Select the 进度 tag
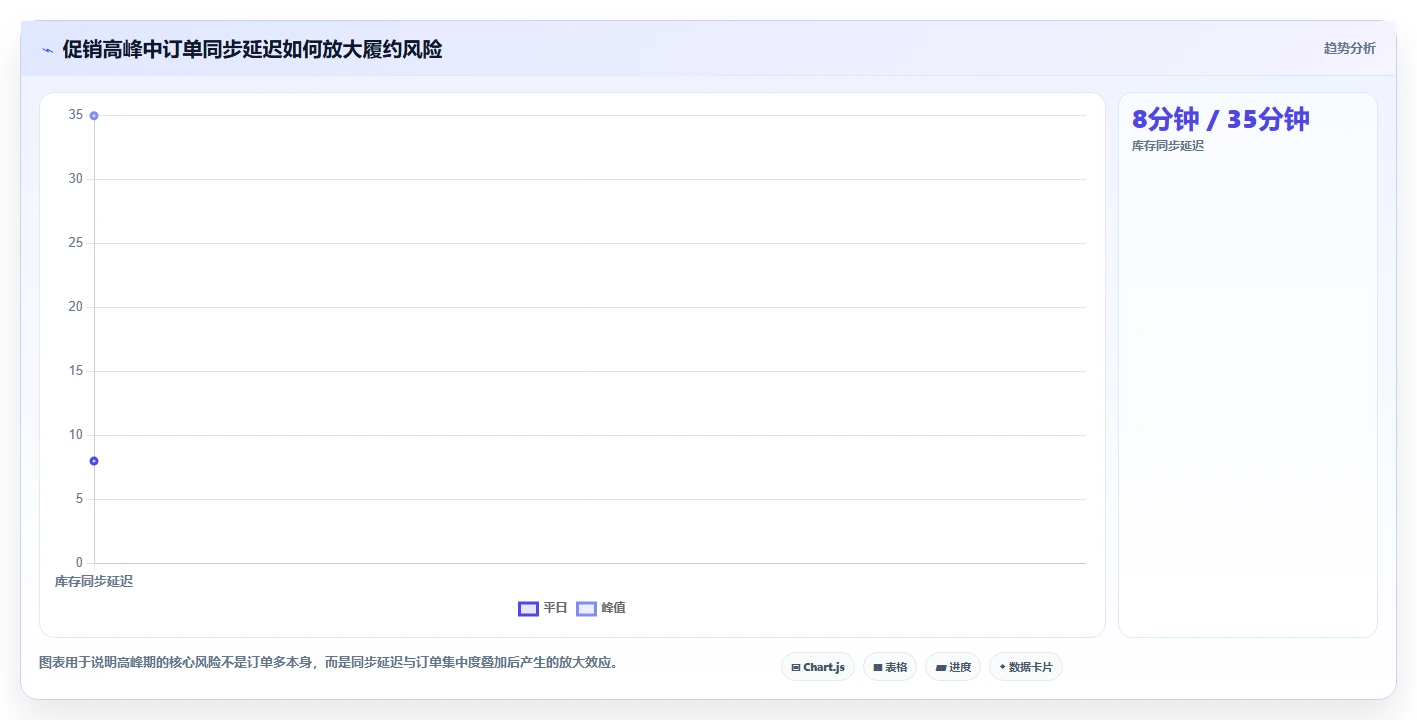The height and width of the screenshot is (720, 1417). click(x=953, y=667)
